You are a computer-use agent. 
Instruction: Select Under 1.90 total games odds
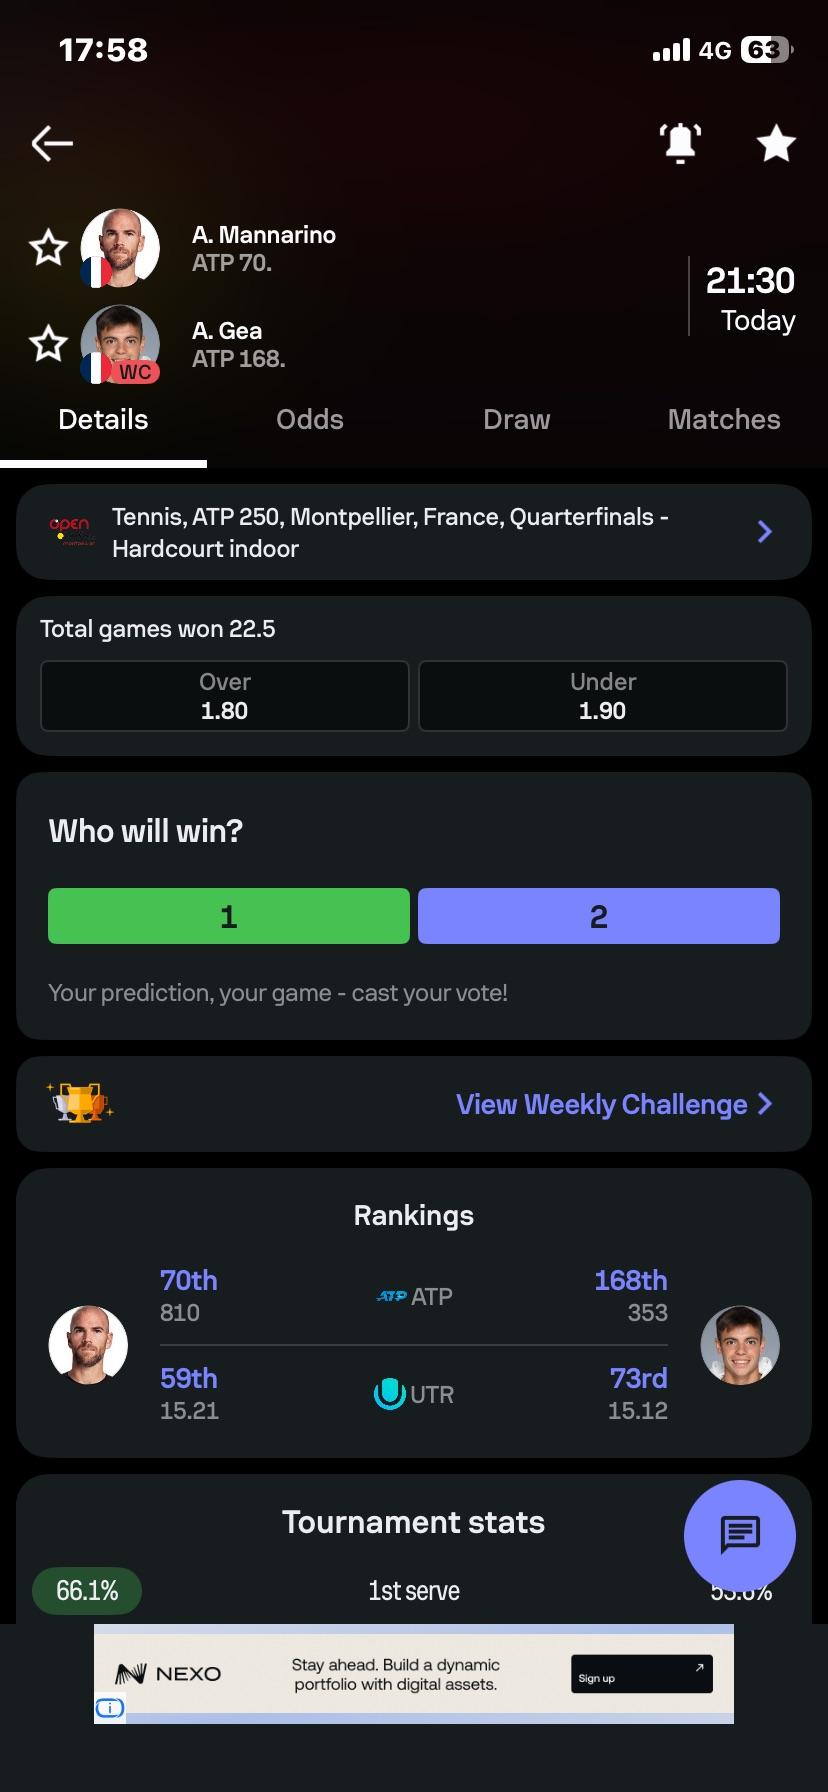[x=603, y=696]
